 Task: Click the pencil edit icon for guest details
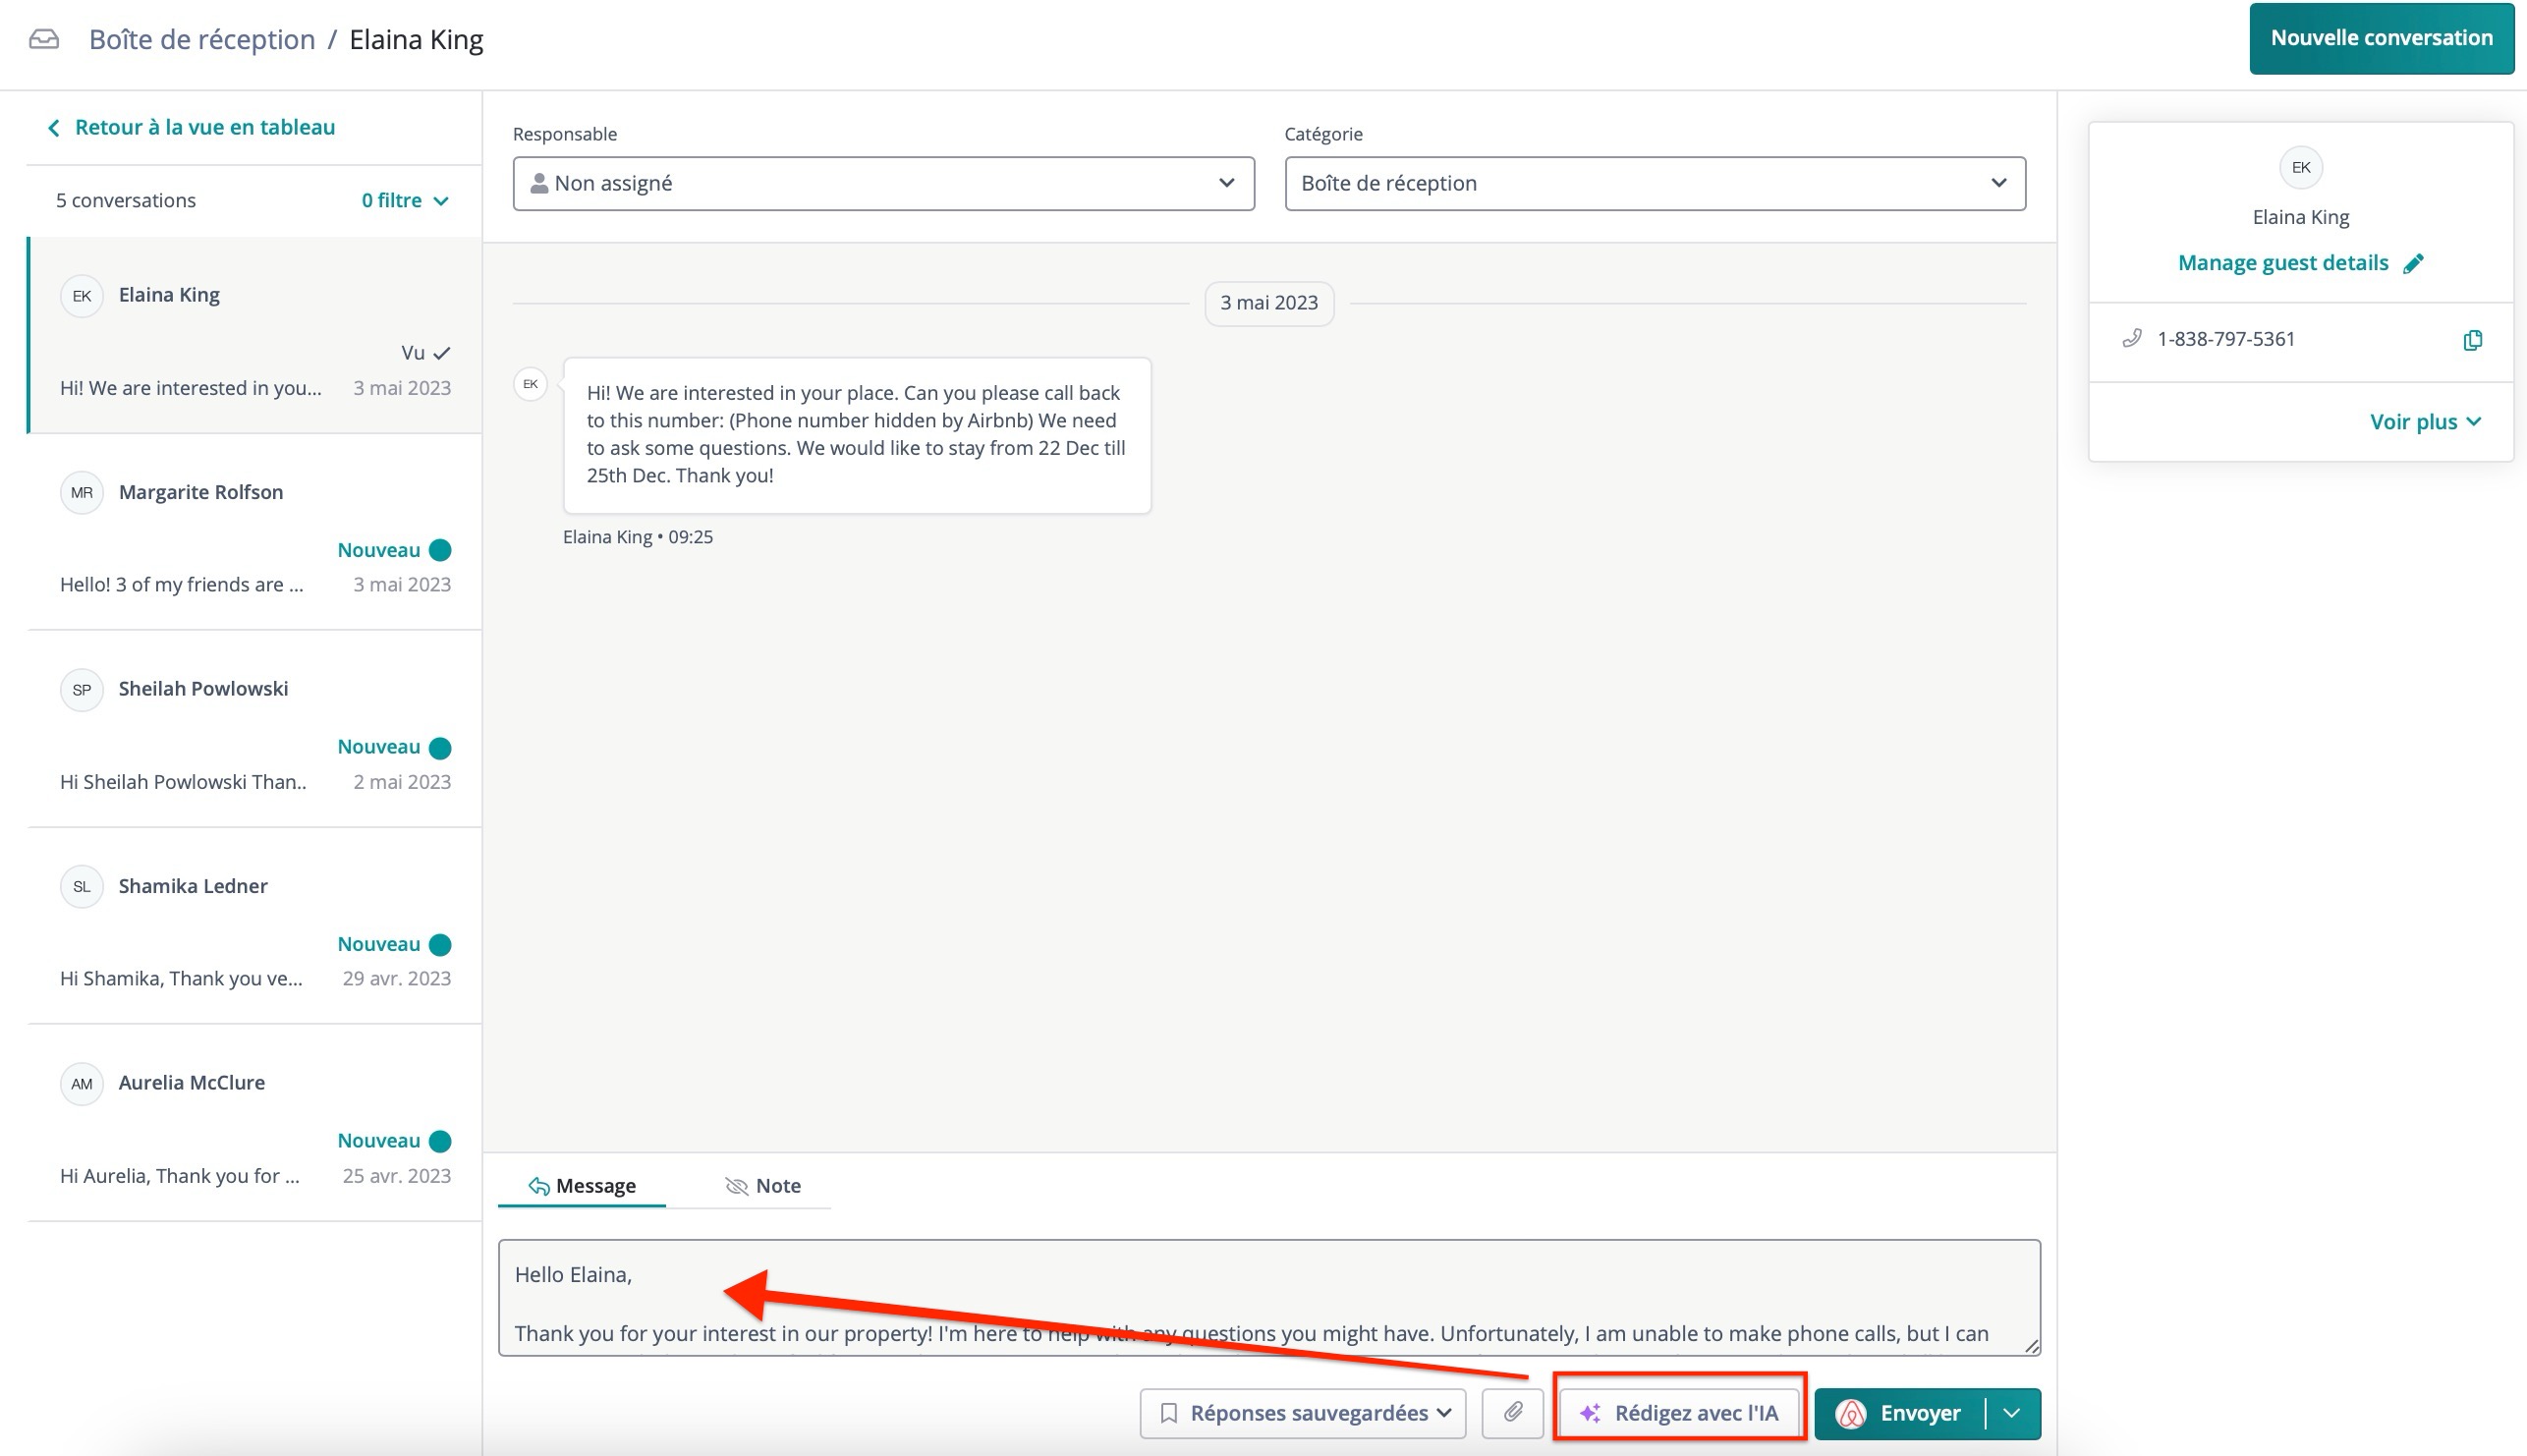click(2413, 263)
